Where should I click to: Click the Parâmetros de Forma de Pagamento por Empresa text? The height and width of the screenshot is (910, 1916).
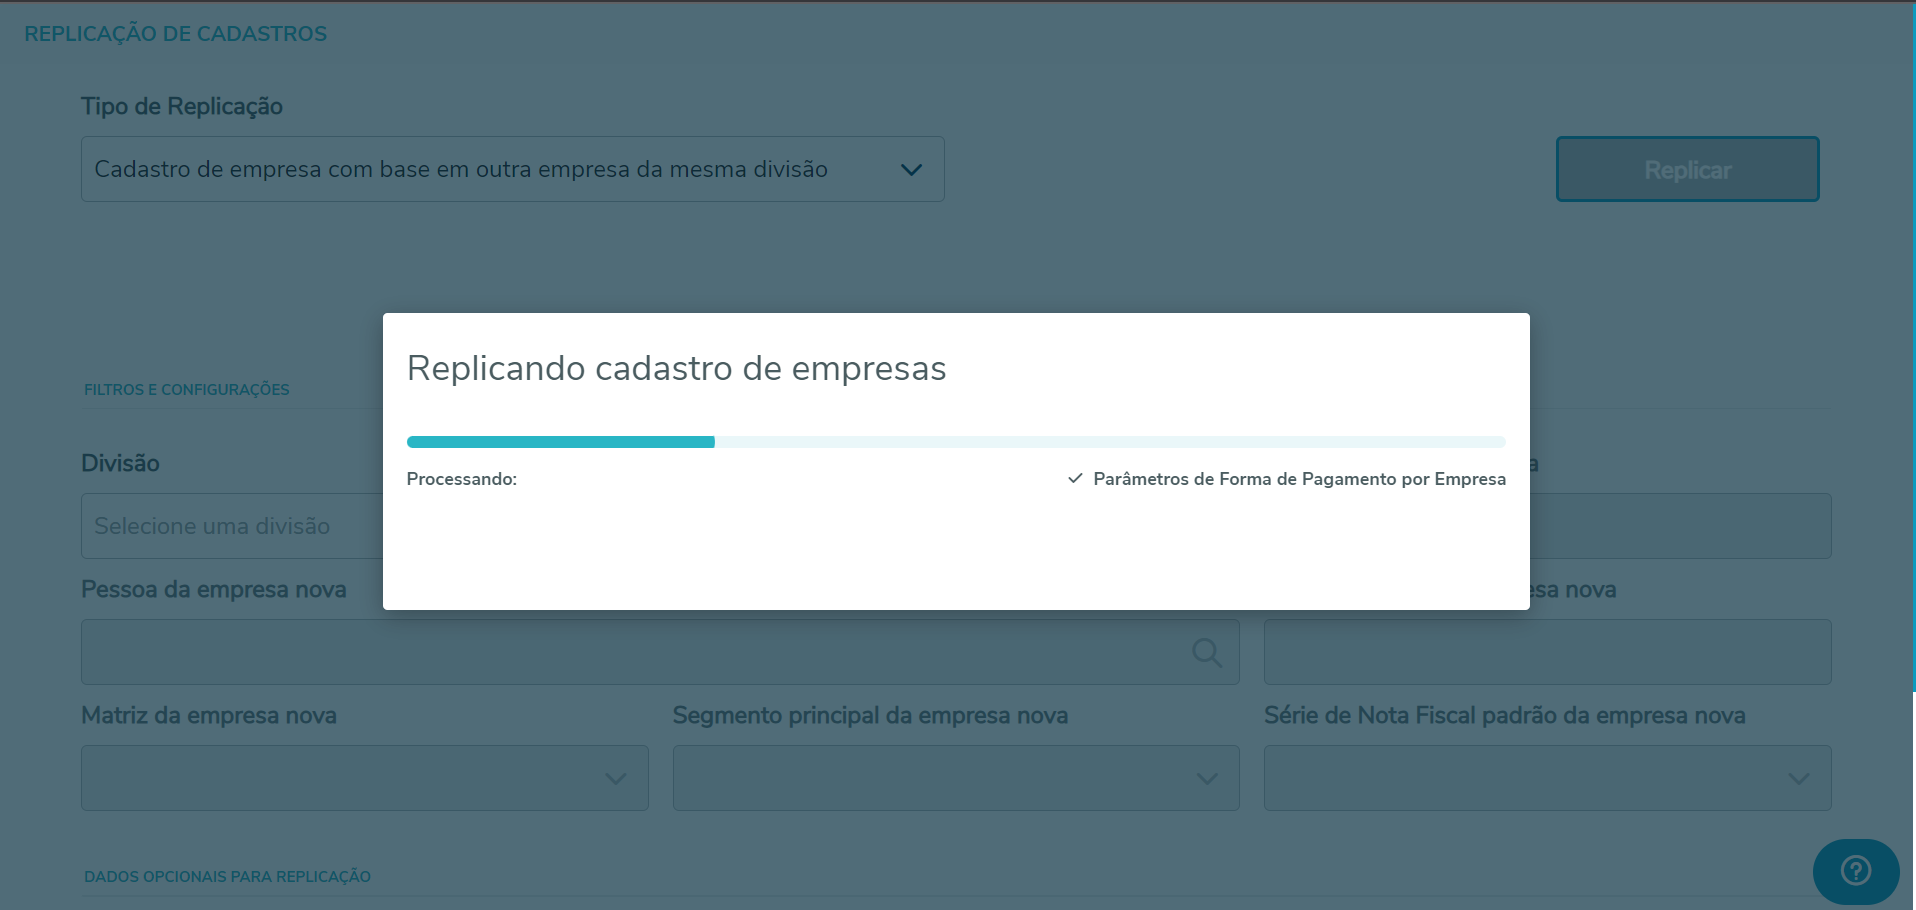tap(1299, 479)
